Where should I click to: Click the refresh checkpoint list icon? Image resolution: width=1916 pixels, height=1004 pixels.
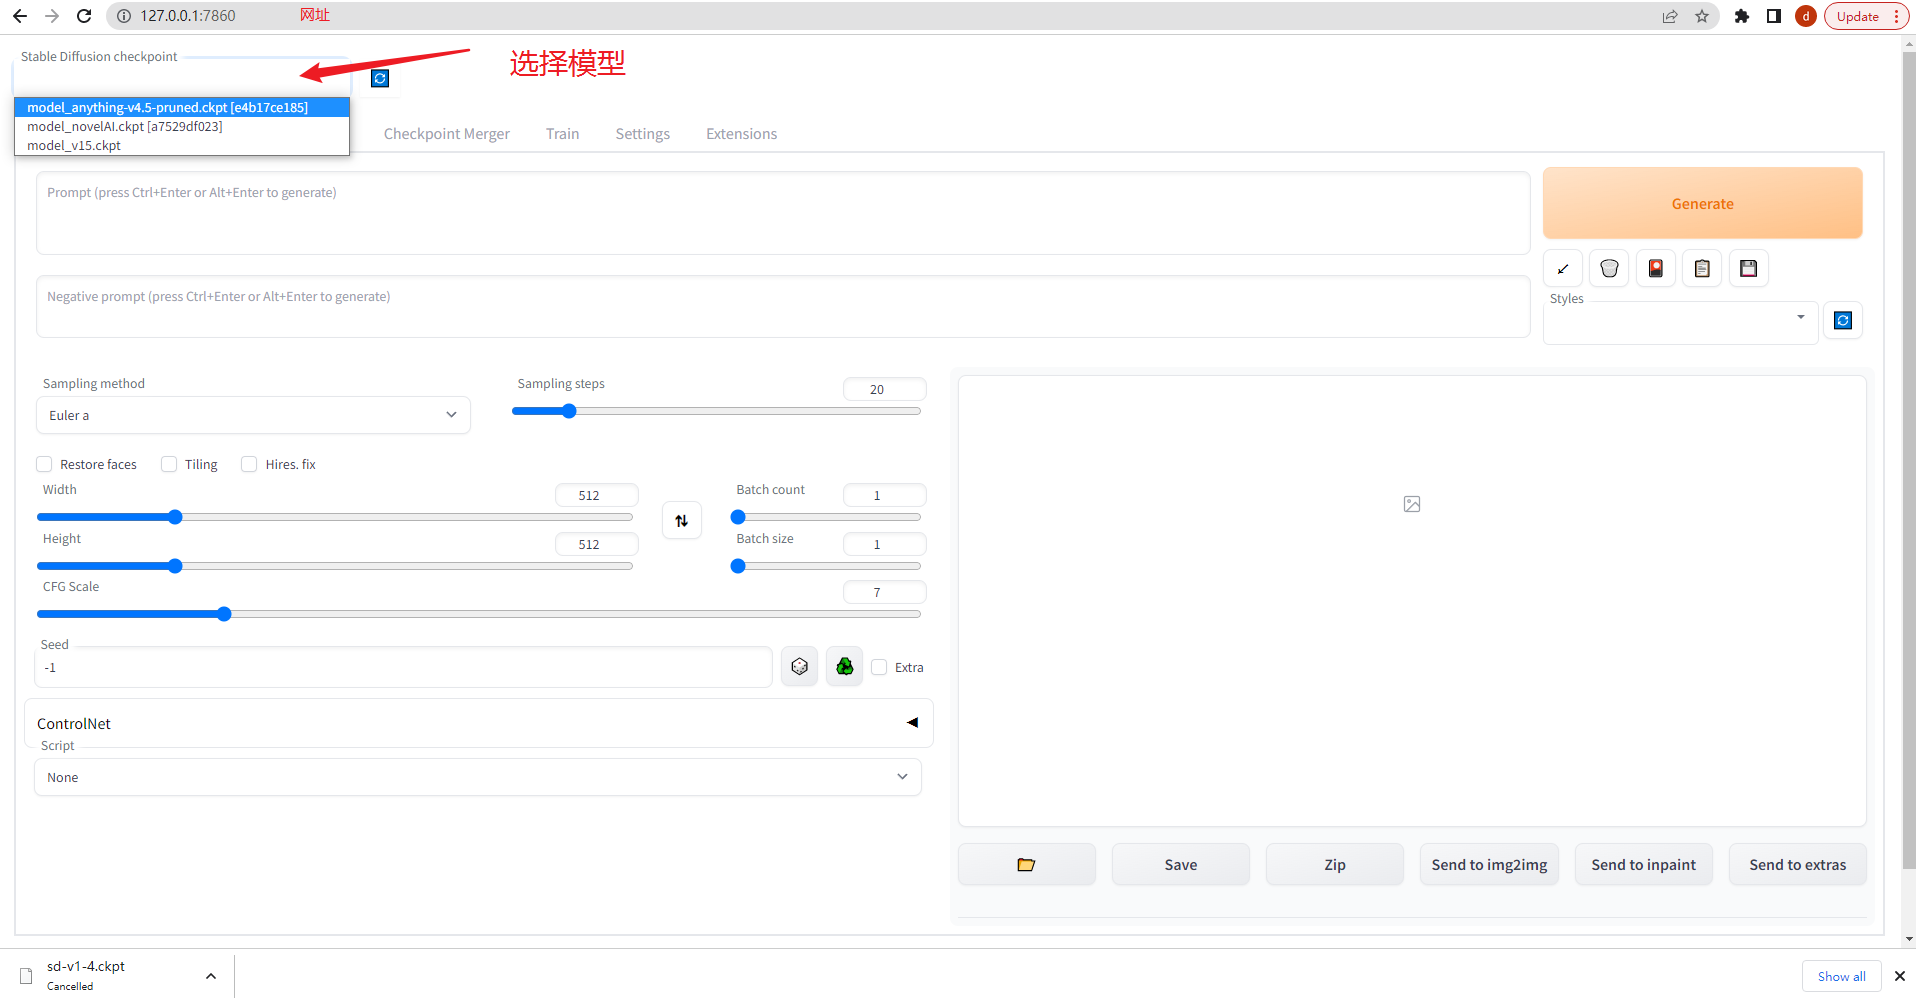pos(380,79)
